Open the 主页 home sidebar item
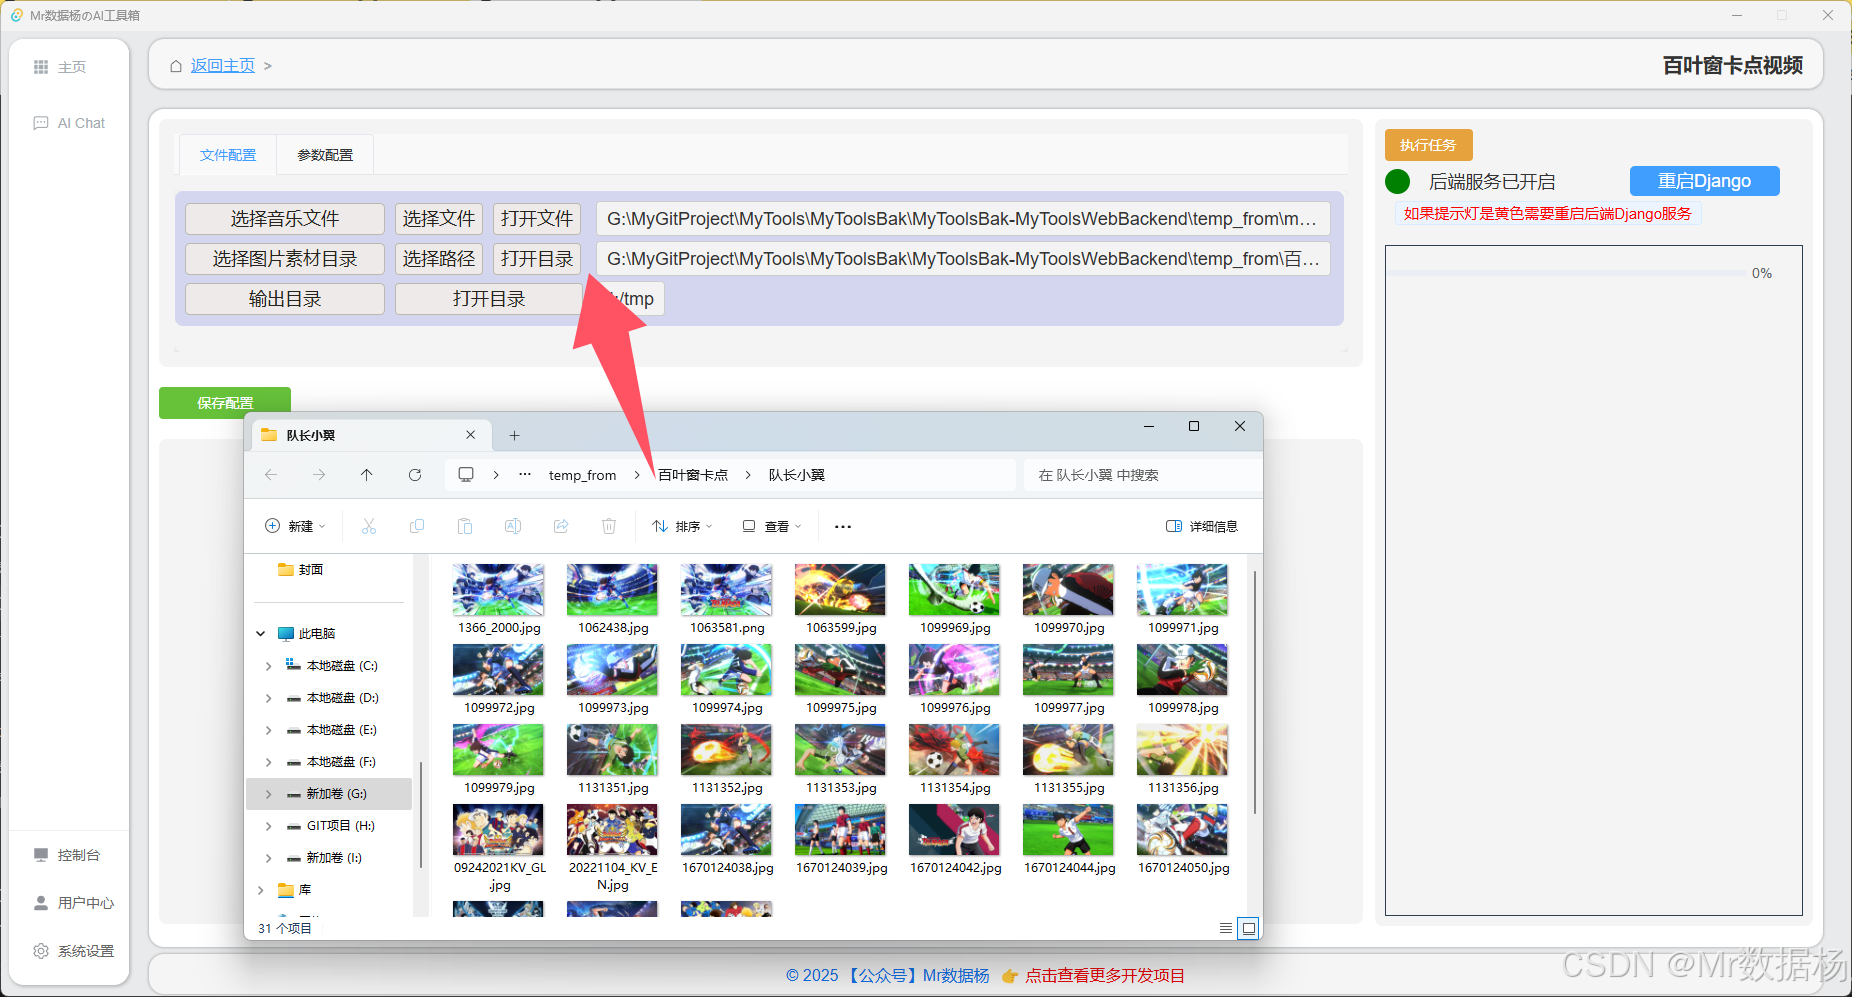Viewport: 1852px width, 997px height. [x=60, y=67]
